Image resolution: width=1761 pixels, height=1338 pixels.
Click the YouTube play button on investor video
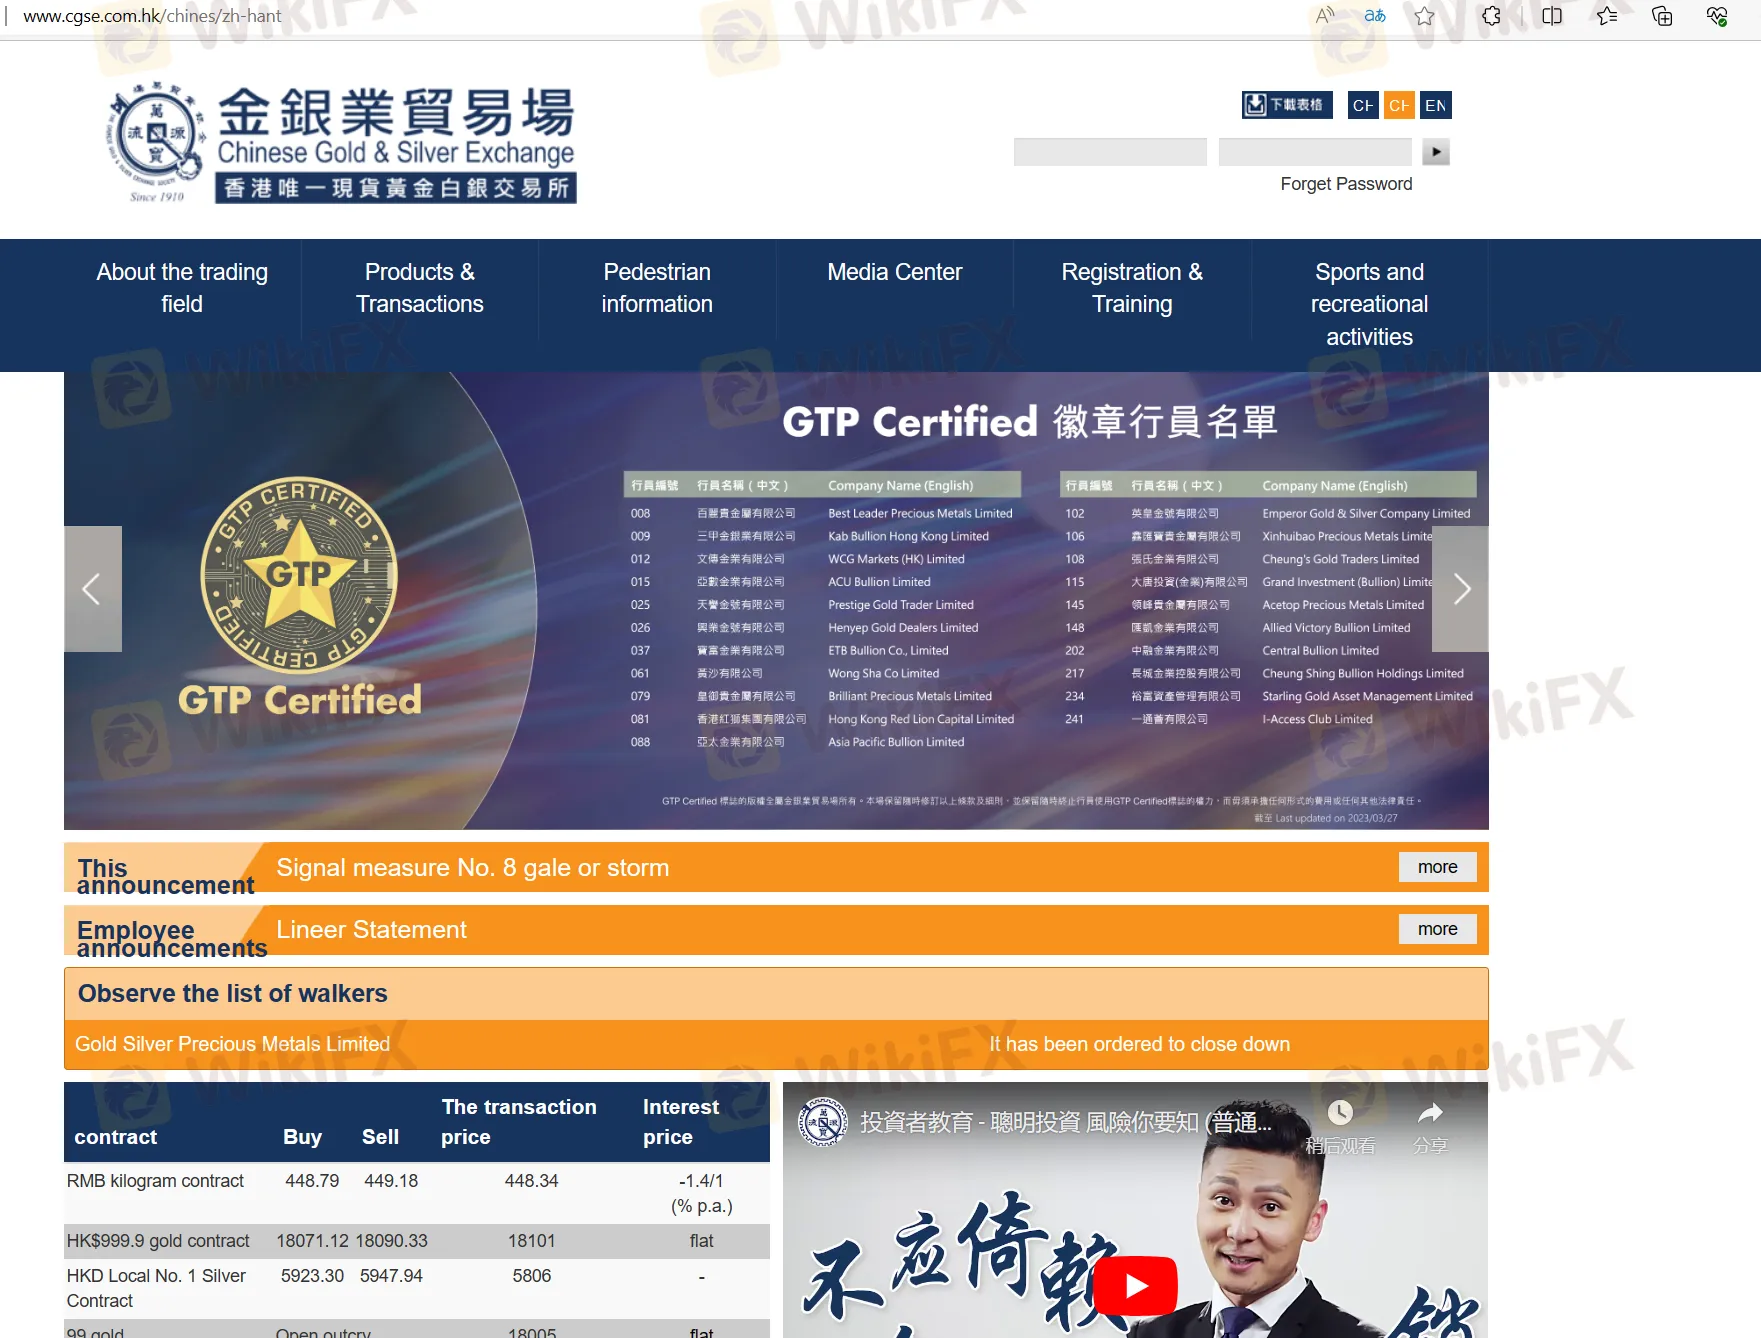click(1138, 1285)
